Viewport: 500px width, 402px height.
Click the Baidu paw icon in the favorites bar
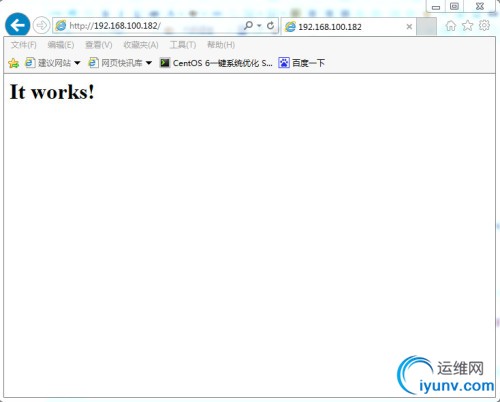(x=284, y=63)
